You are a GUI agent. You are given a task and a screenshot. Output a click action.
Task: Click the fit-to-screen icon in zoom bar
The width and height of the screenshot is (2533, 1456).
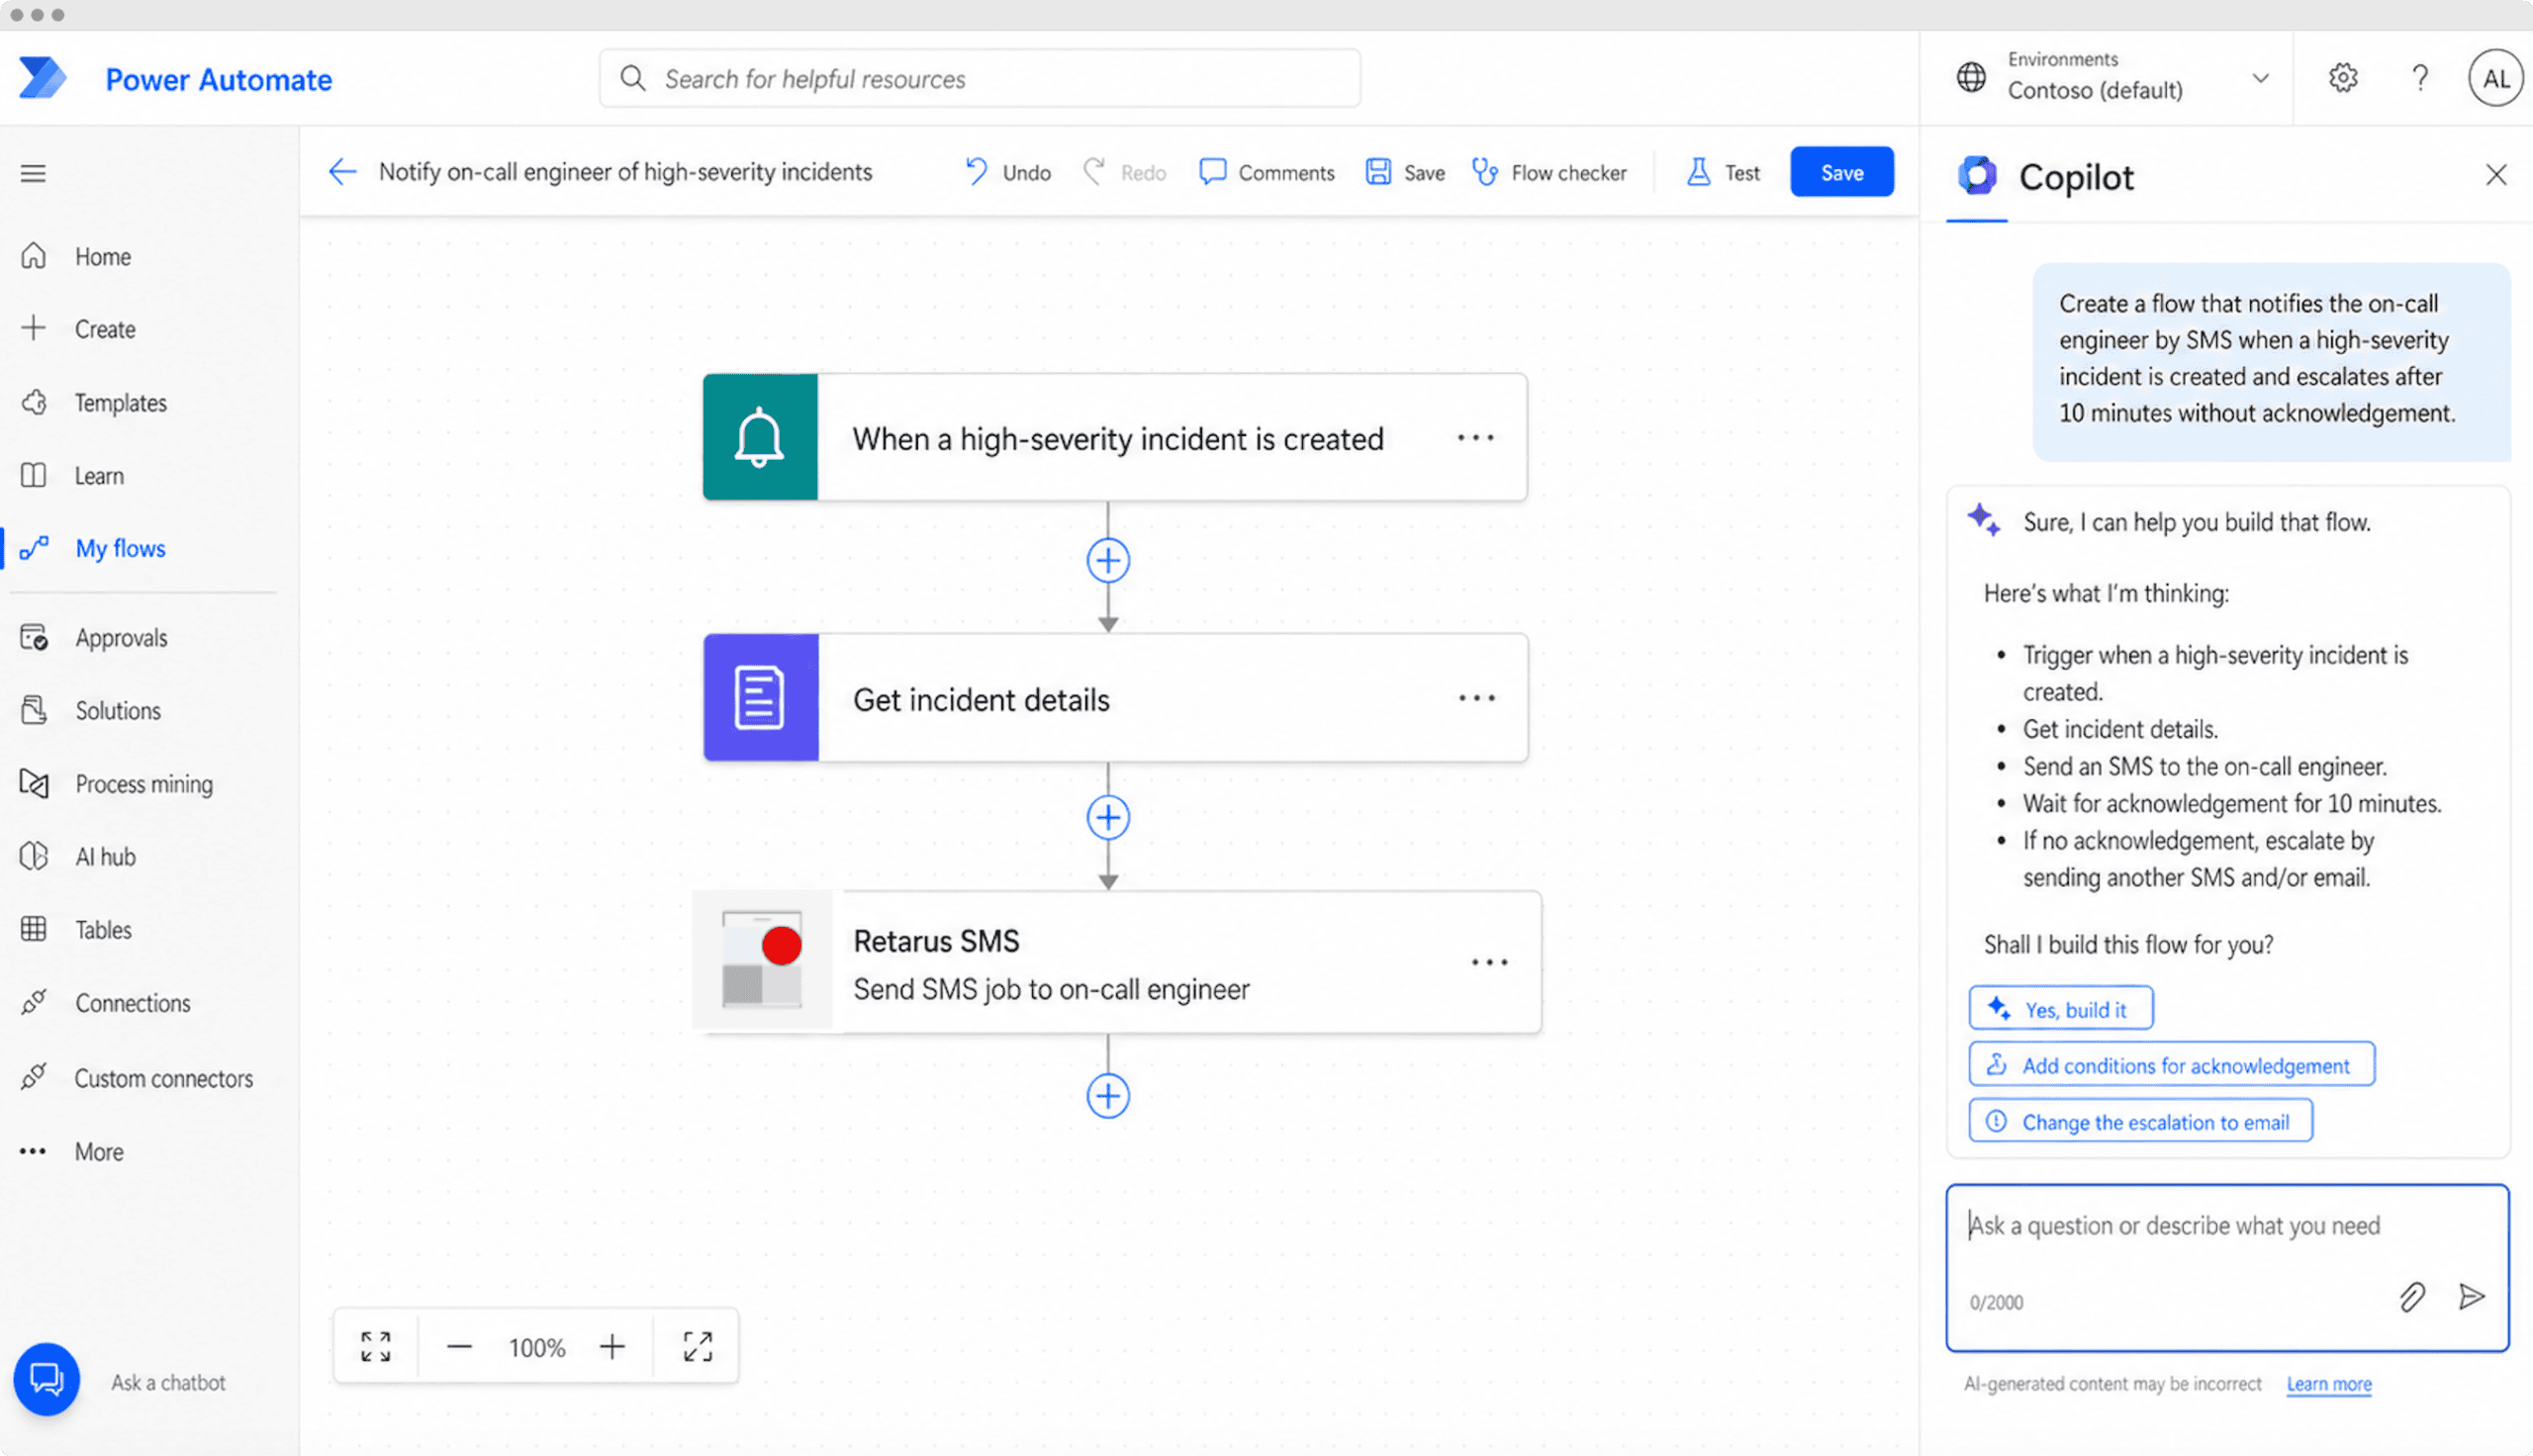click(376, 1347)
